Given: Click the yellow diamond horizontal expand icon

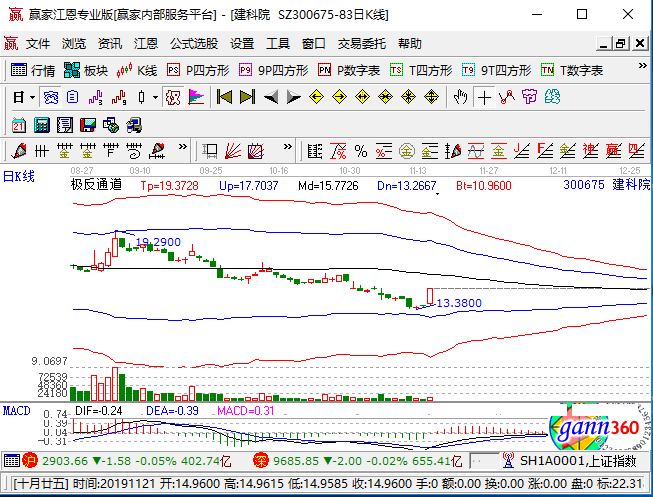Looking at the screenshot, I should [x=362, y=97].
